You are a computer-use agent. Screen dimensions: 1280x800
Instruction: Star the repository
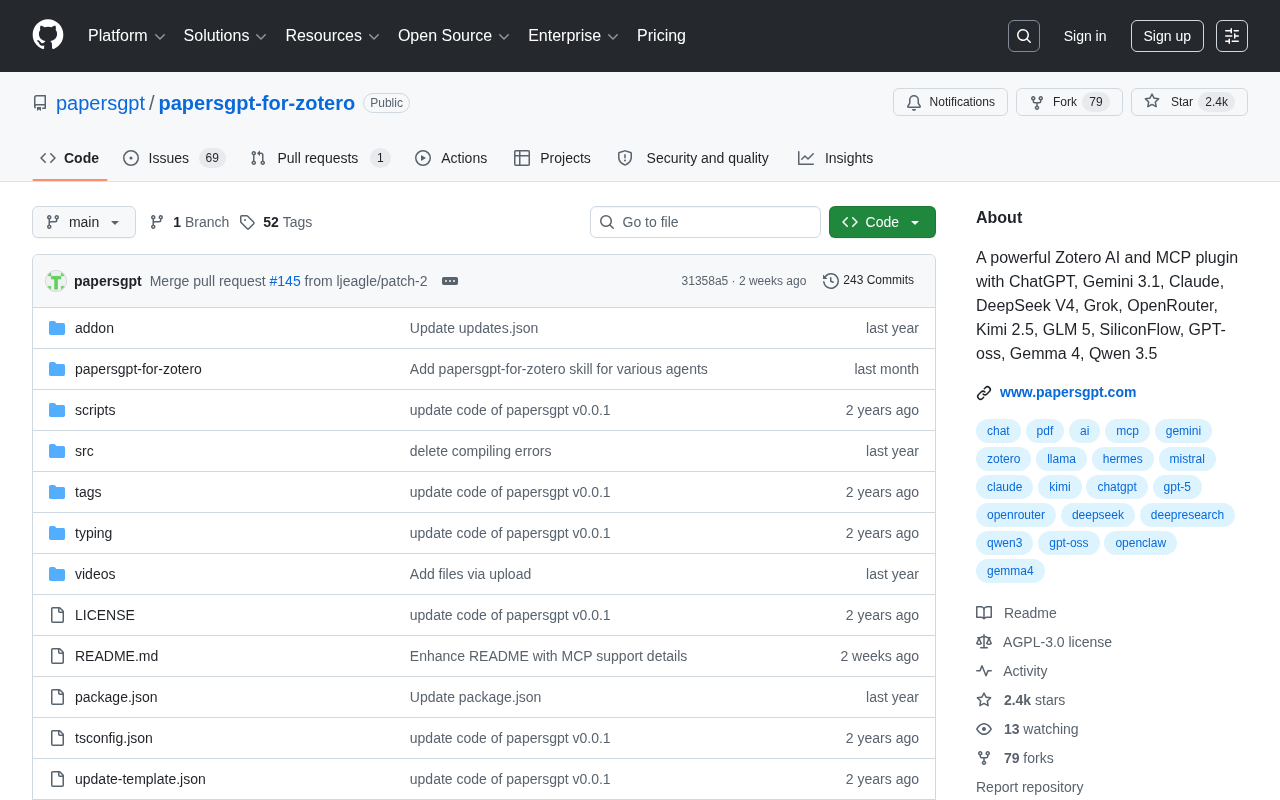pos(1189,102)
